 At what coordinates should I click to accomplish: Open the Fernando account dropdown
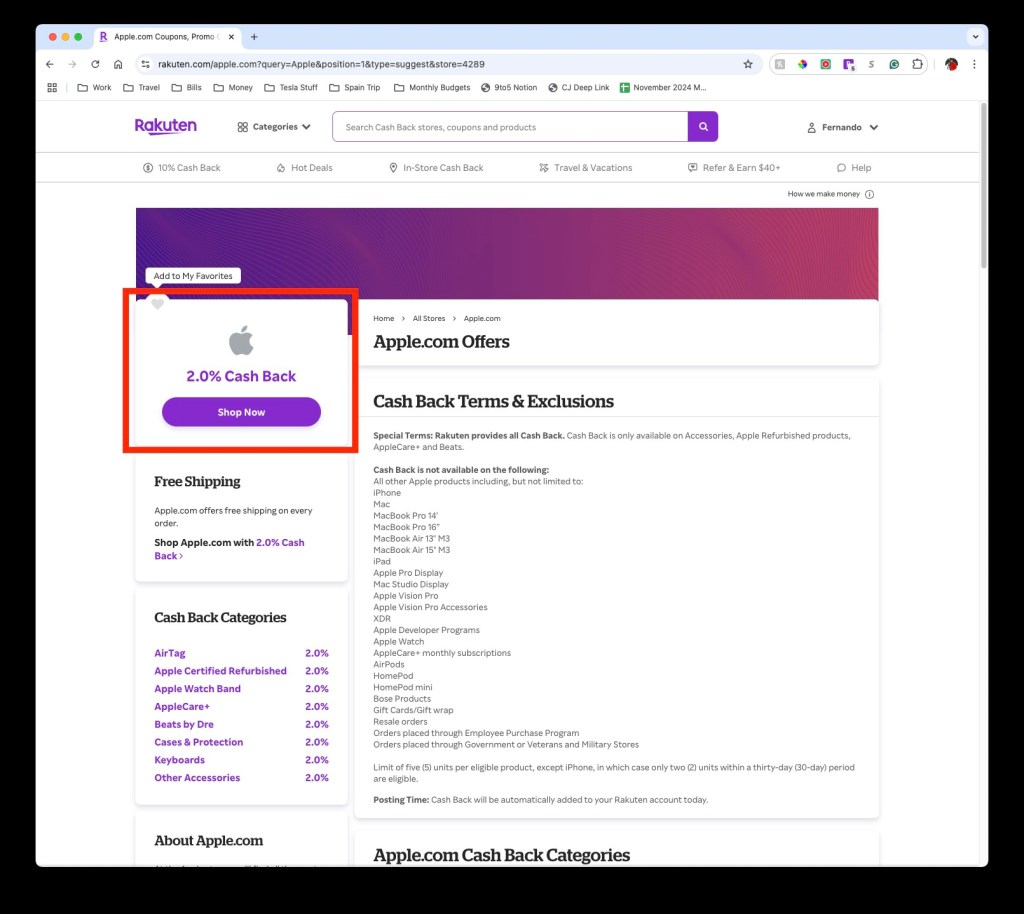[x=843, y=127]
